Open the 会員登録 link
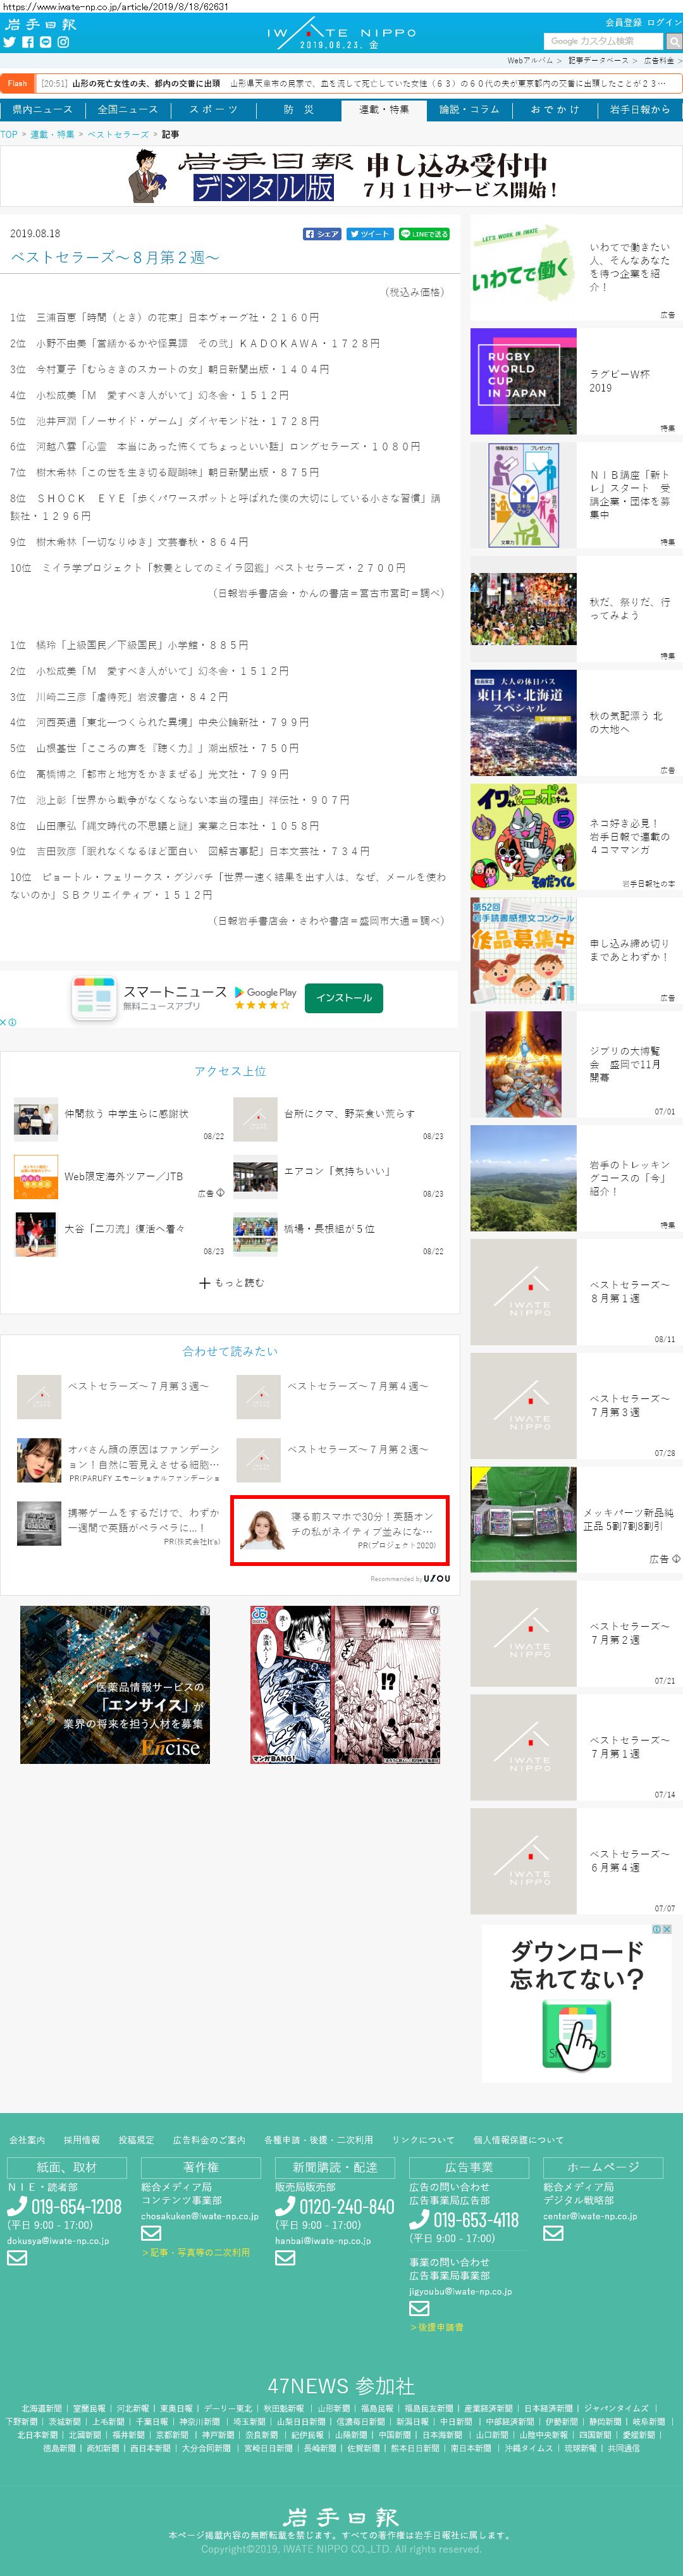Screen dimensions: 683x2576 pyautogui.click(x=623, y=22)
